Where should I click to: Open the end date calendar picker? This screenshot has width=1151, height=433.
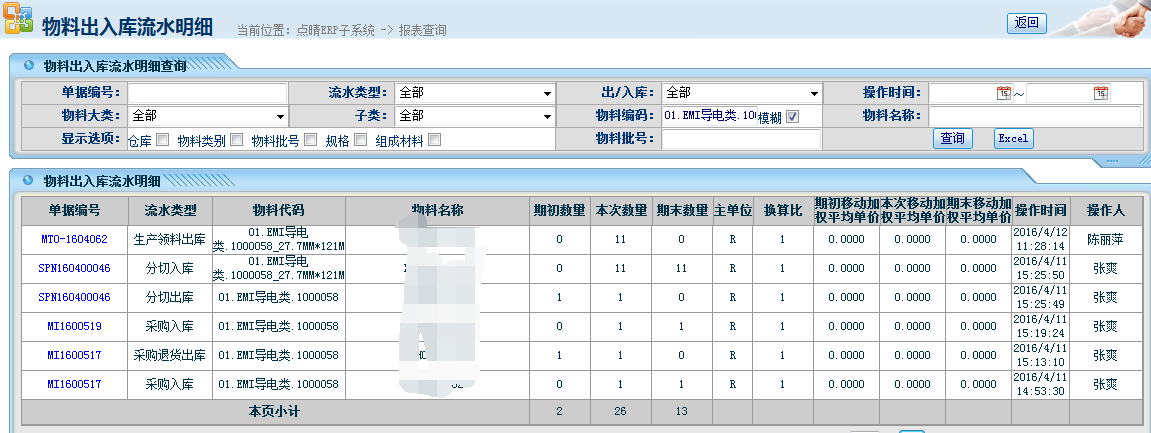pyautogui.click(x=1100, y=93)
